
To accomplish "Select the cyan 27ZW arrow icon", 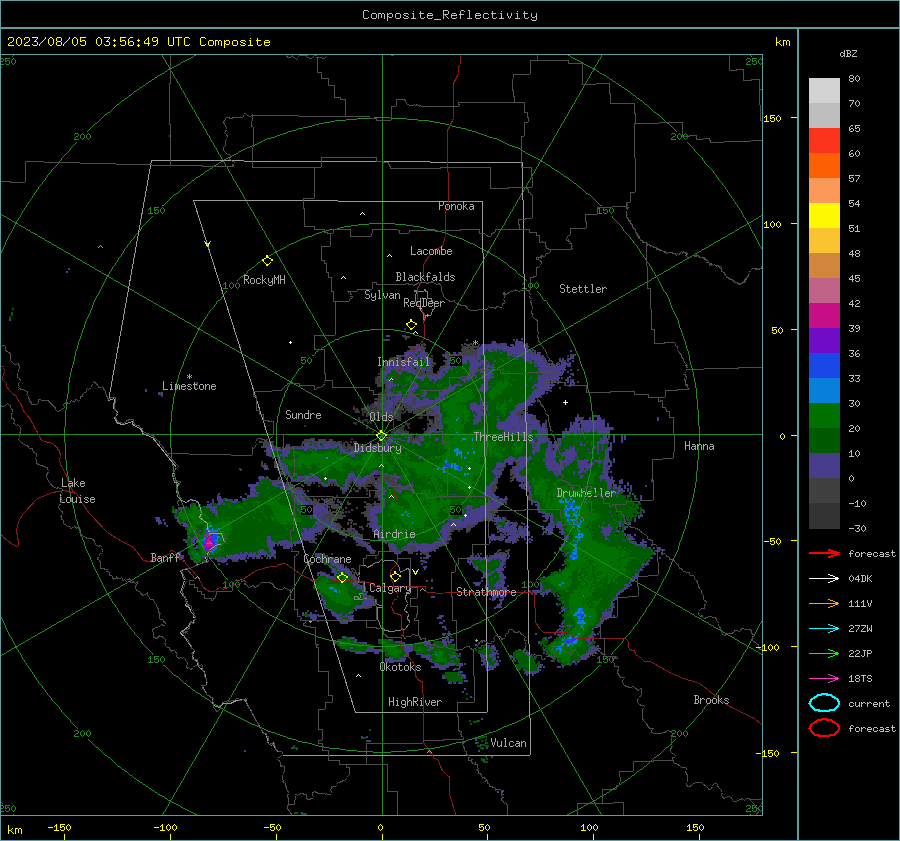I will 824,629.
